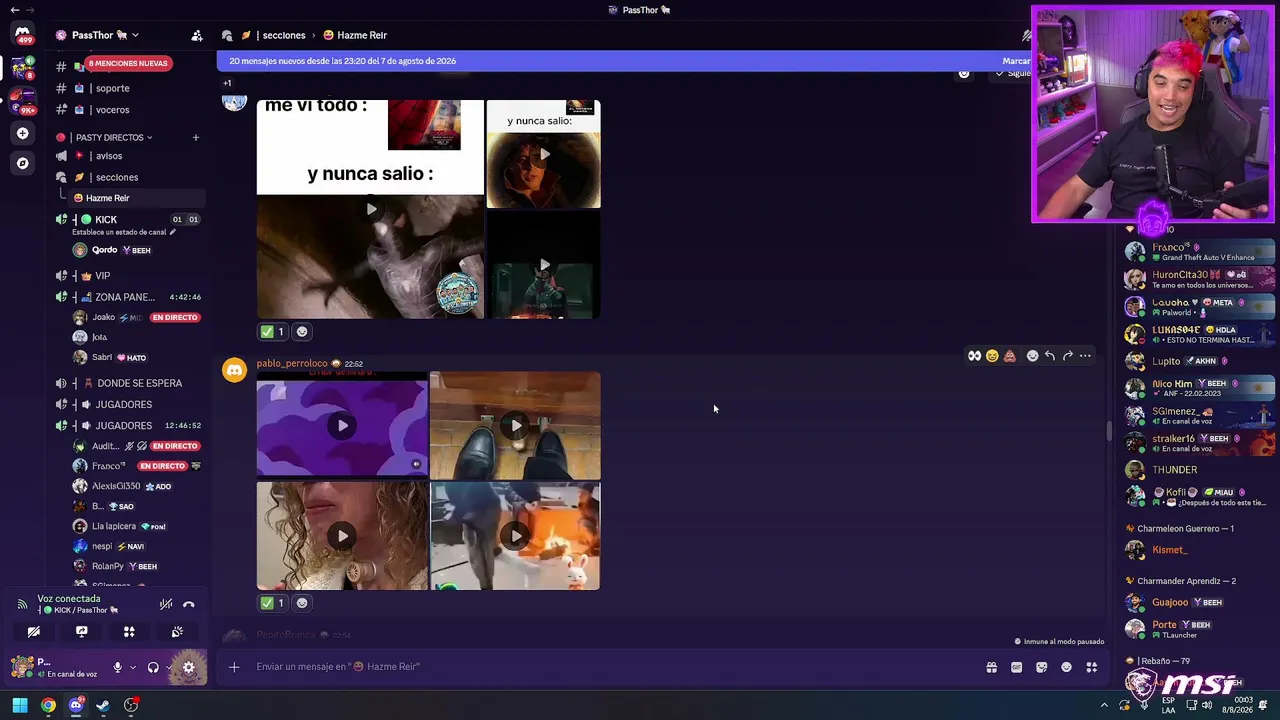The height and width of the screenshot is (720, 1280).
Task: Play the black shoes video thumbnail
Action: point(515,425)
